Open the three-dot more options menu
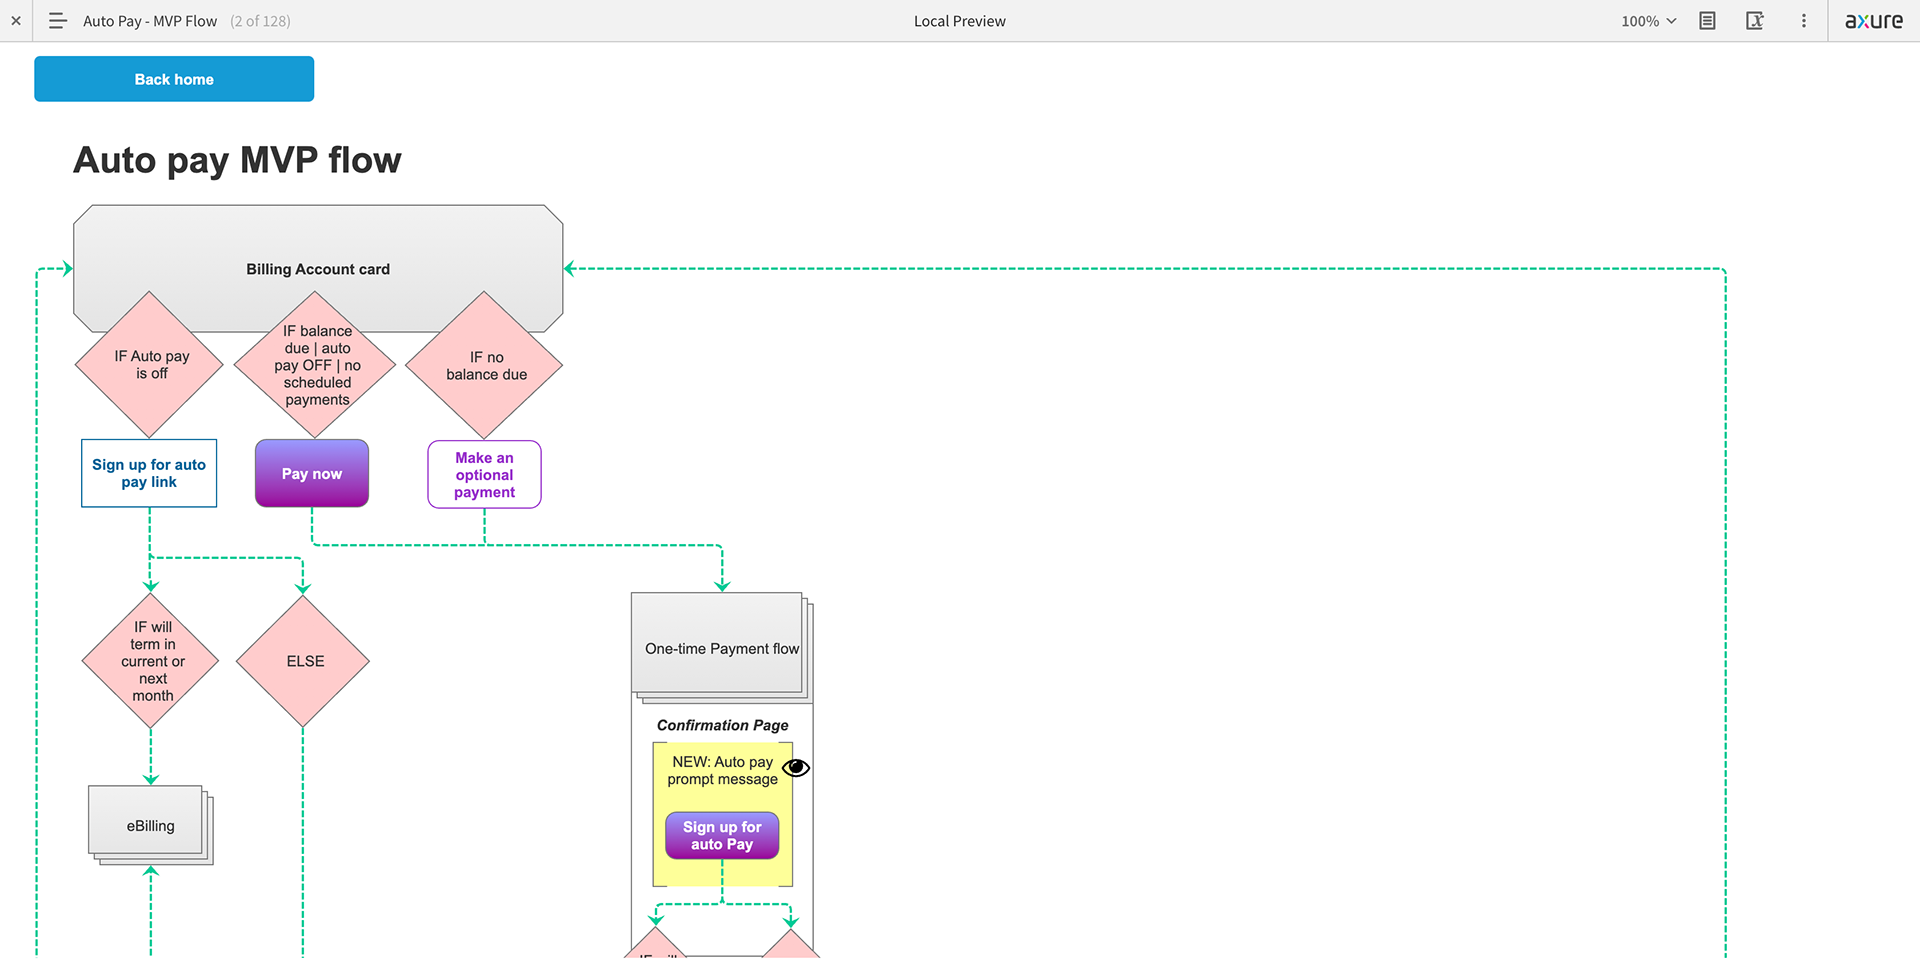 pyautogui.click(x=1804, y=21)
